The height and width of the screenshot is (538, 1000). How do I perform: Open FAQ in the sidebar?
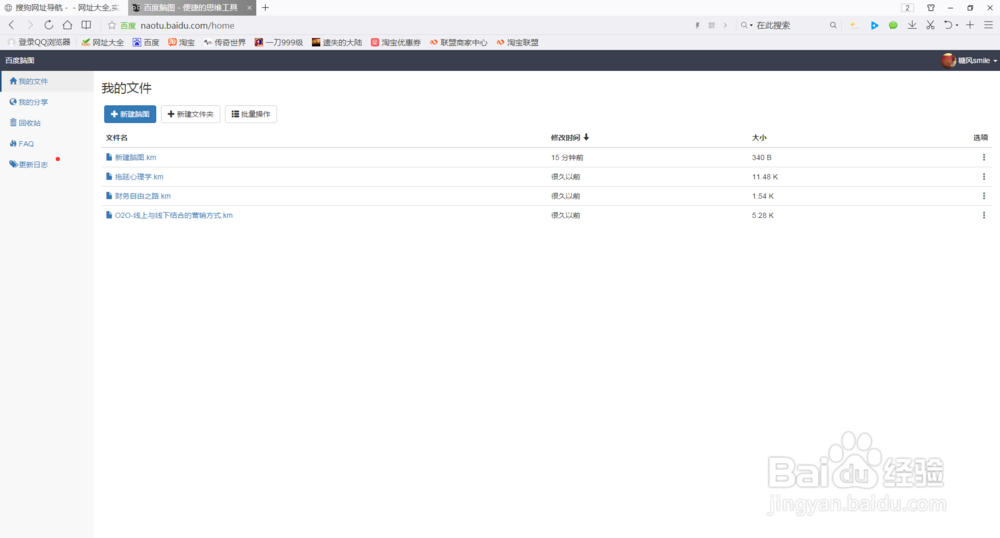(x=22, y=144)
